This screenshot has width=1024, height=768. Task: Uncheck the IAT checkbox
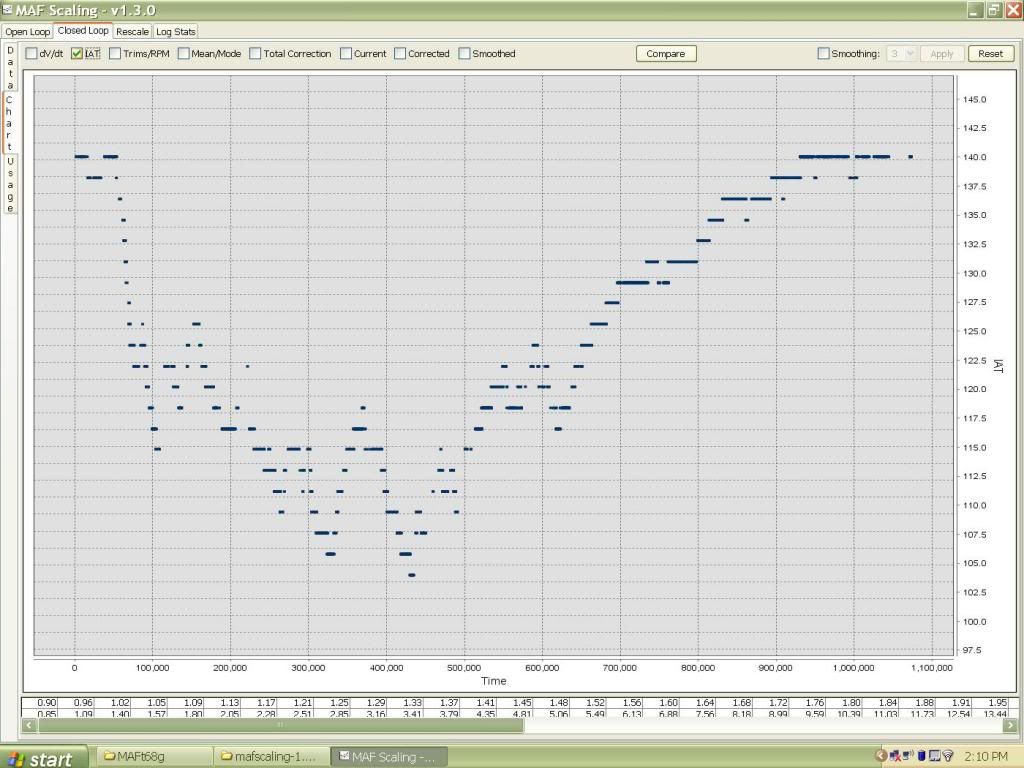(77, 54)
